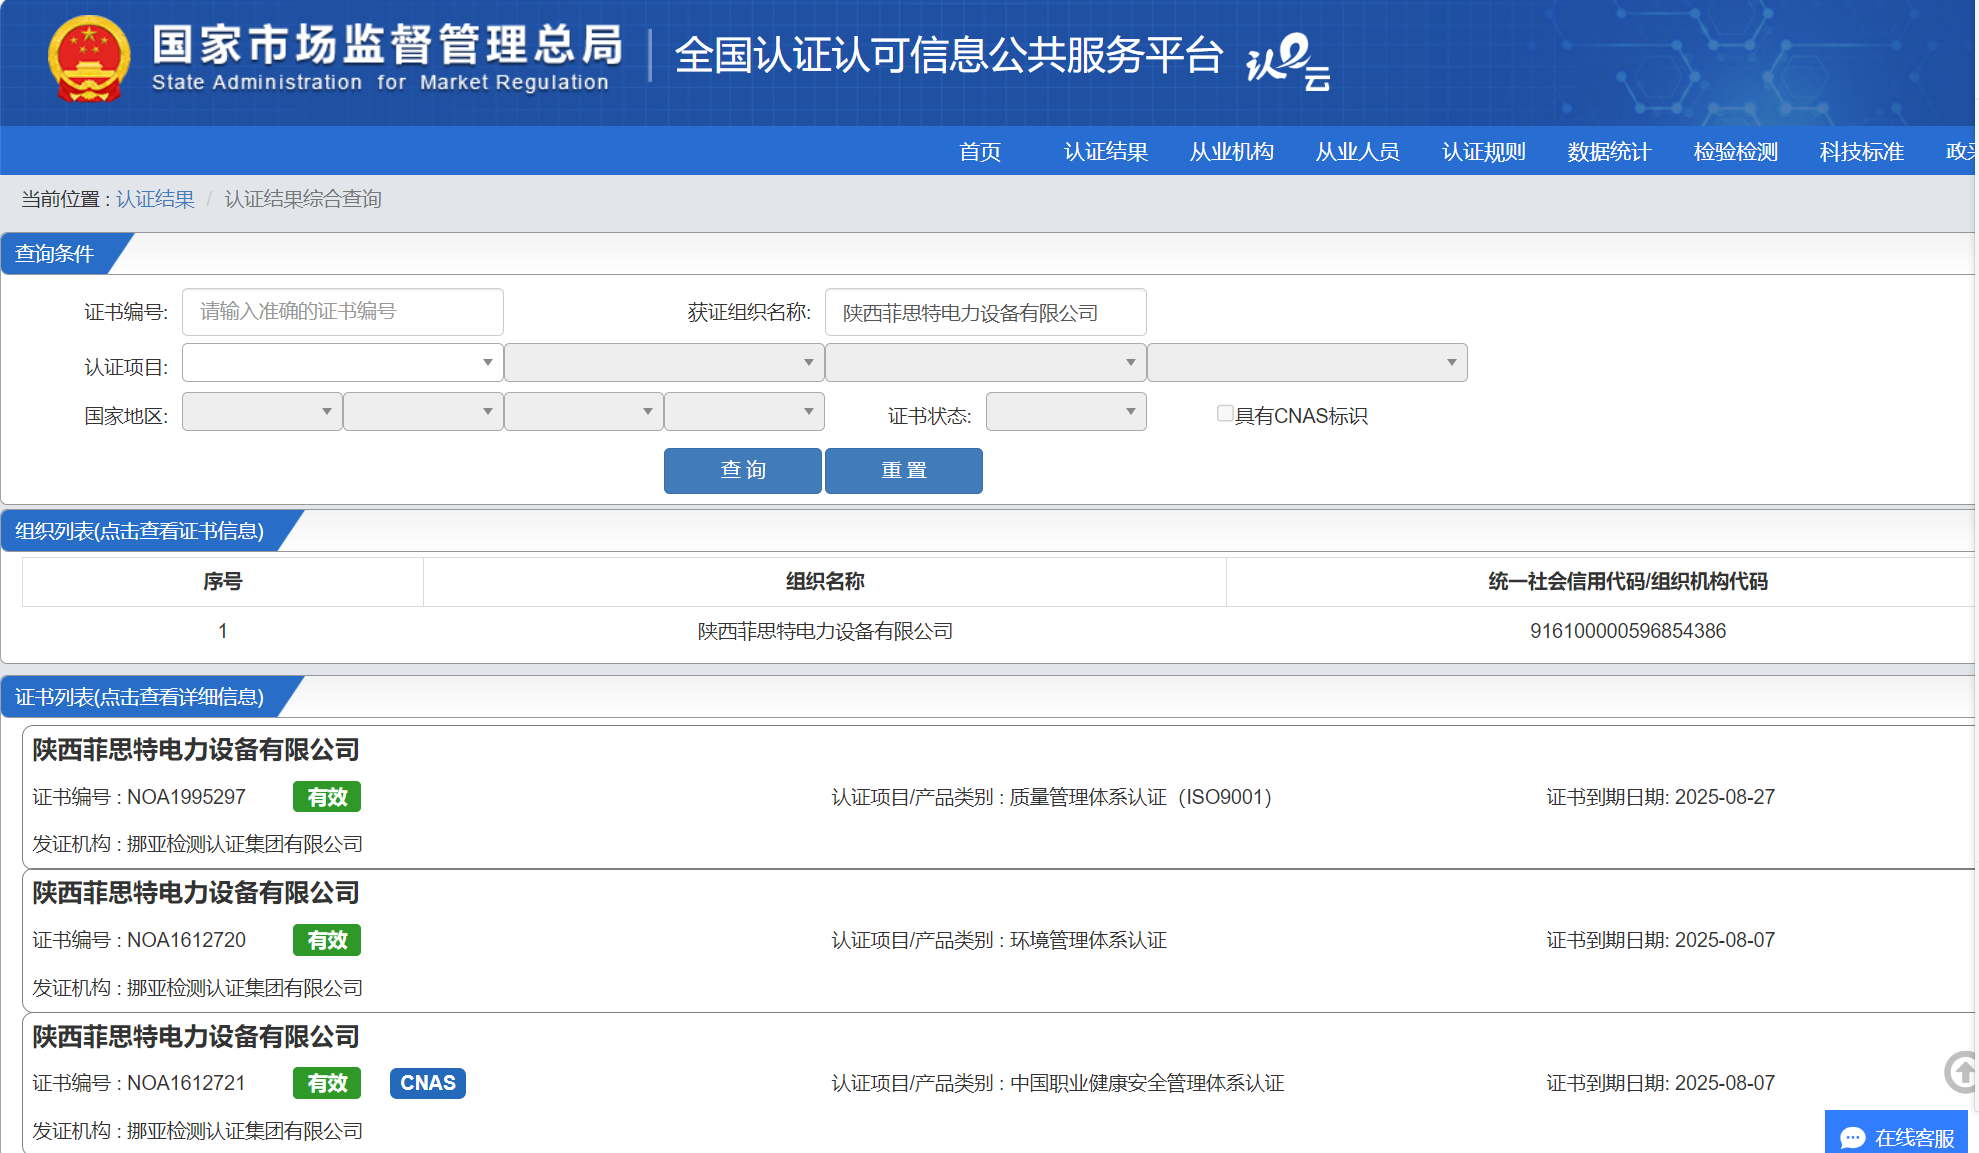Click the 组织列表 section header
Screen dimensions: 1979x1153
pyautogui.click(x=139, y=531)
